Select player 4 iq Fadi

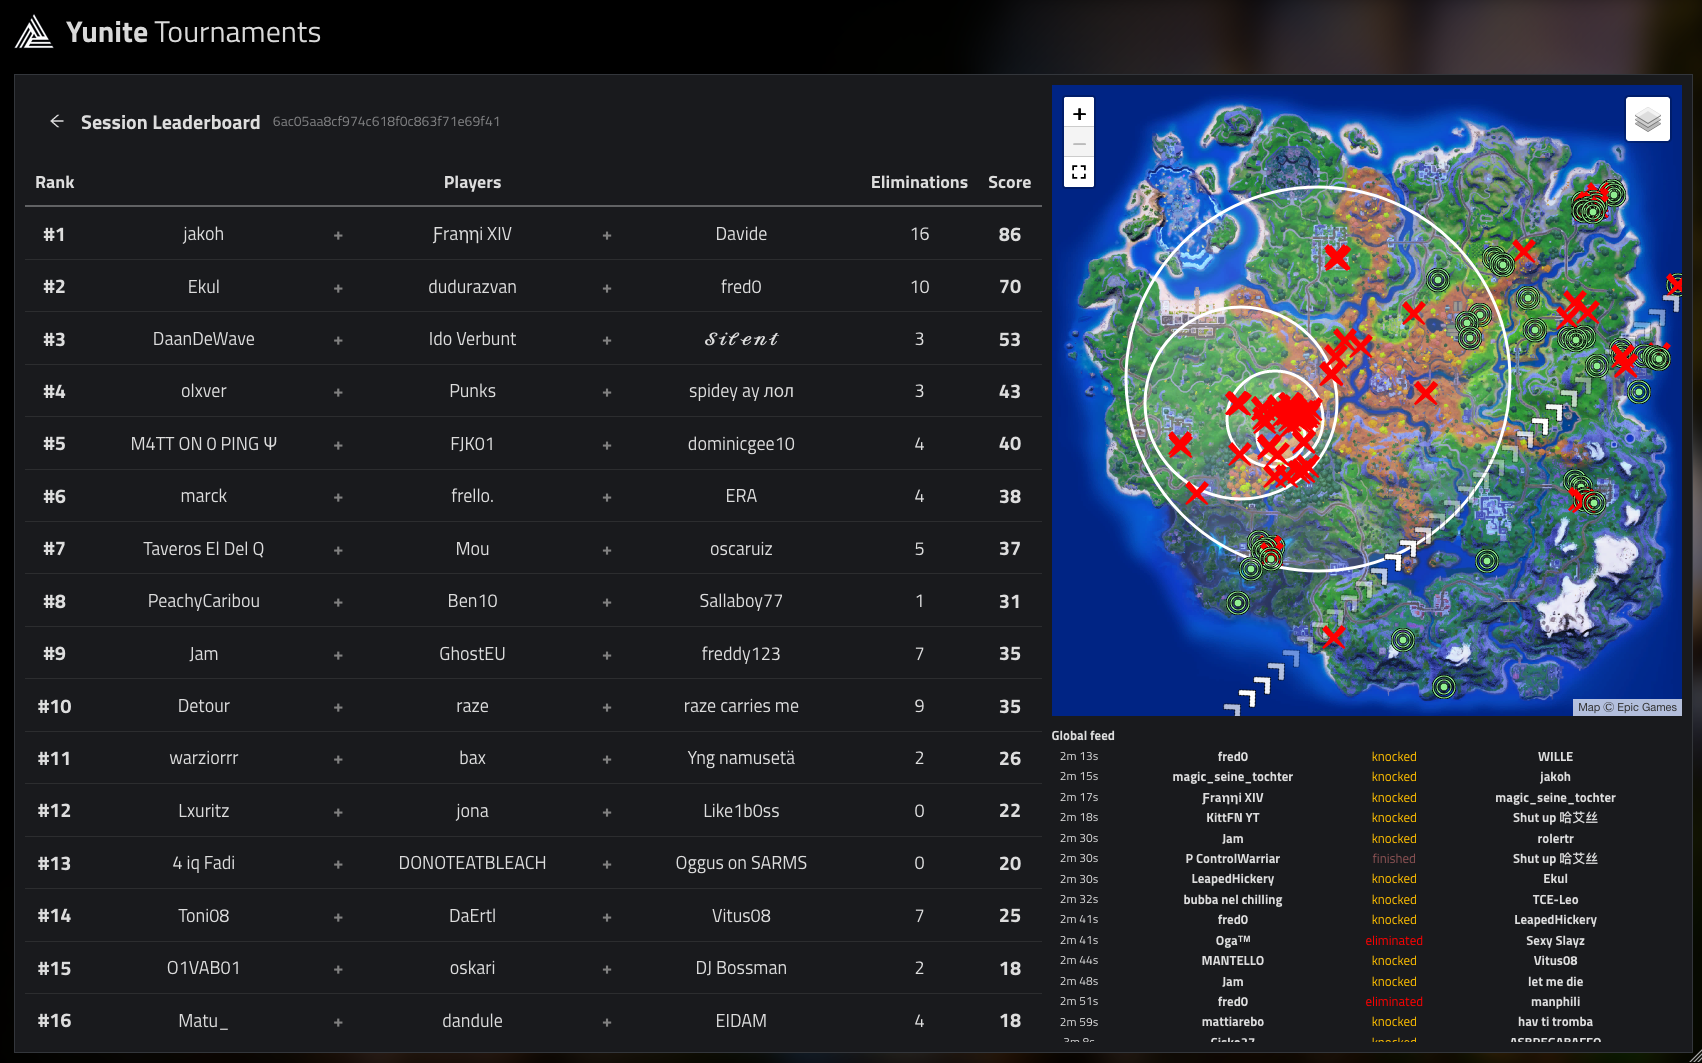203,863
